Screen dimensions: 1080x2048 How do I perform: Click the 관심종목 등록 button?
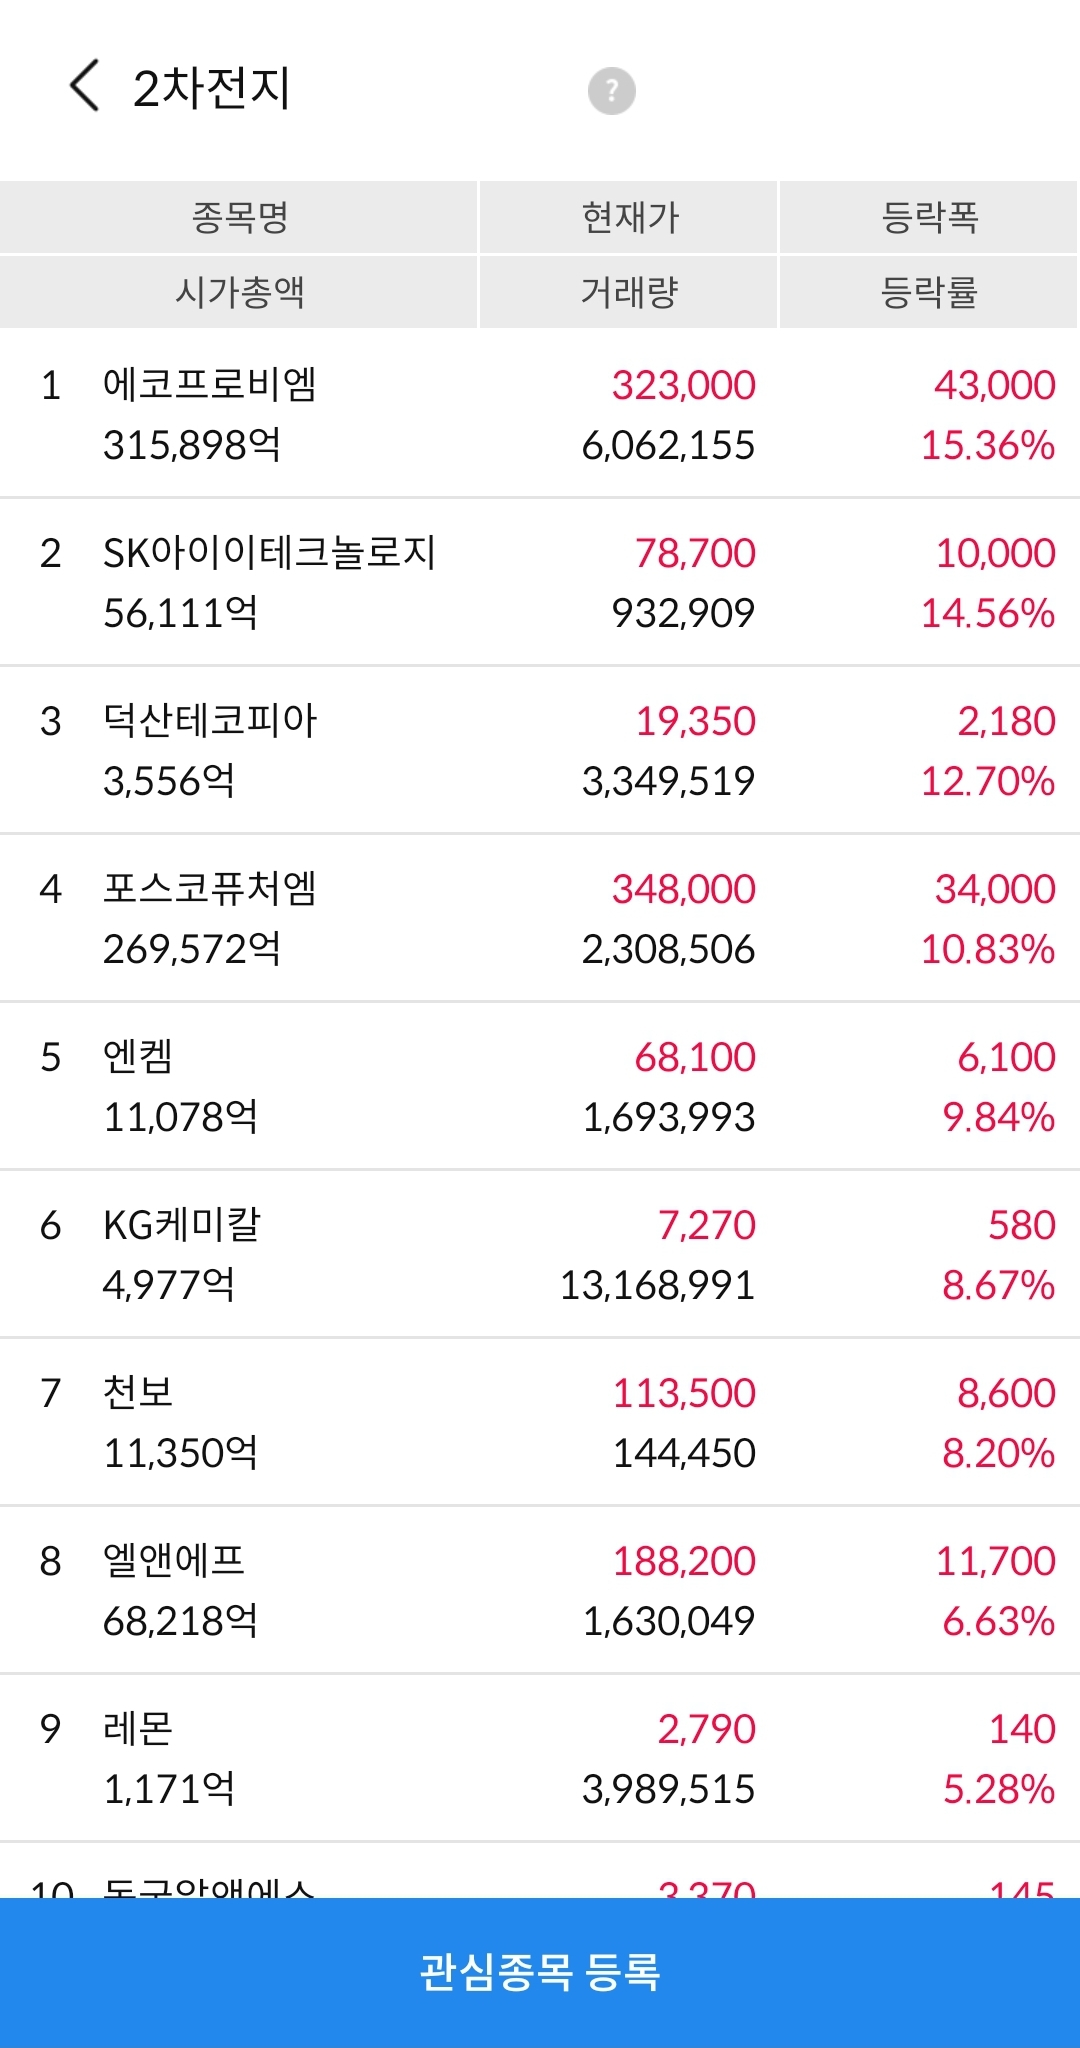(x=540, y=1972)
